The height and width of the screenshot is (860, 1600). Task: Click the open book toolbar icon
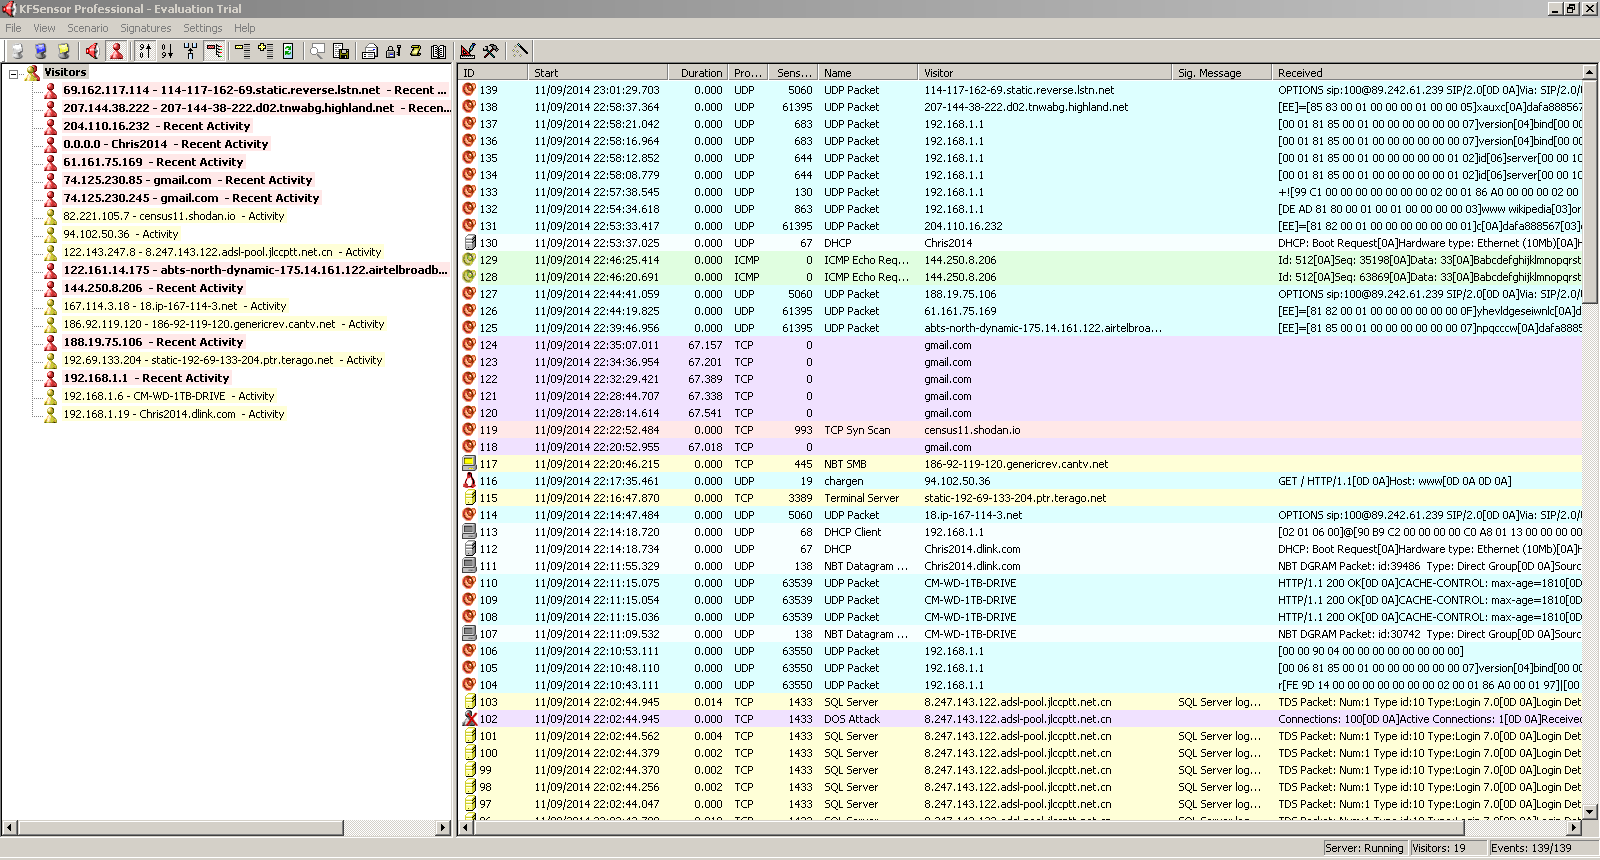coord(438,50)
